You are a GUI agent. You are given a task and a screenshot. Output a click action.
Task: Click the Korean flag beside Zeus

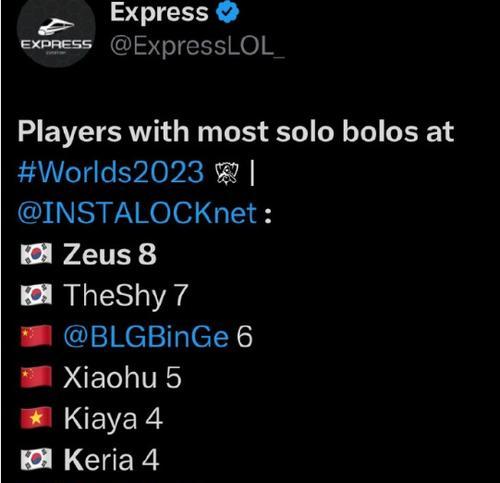36,254
